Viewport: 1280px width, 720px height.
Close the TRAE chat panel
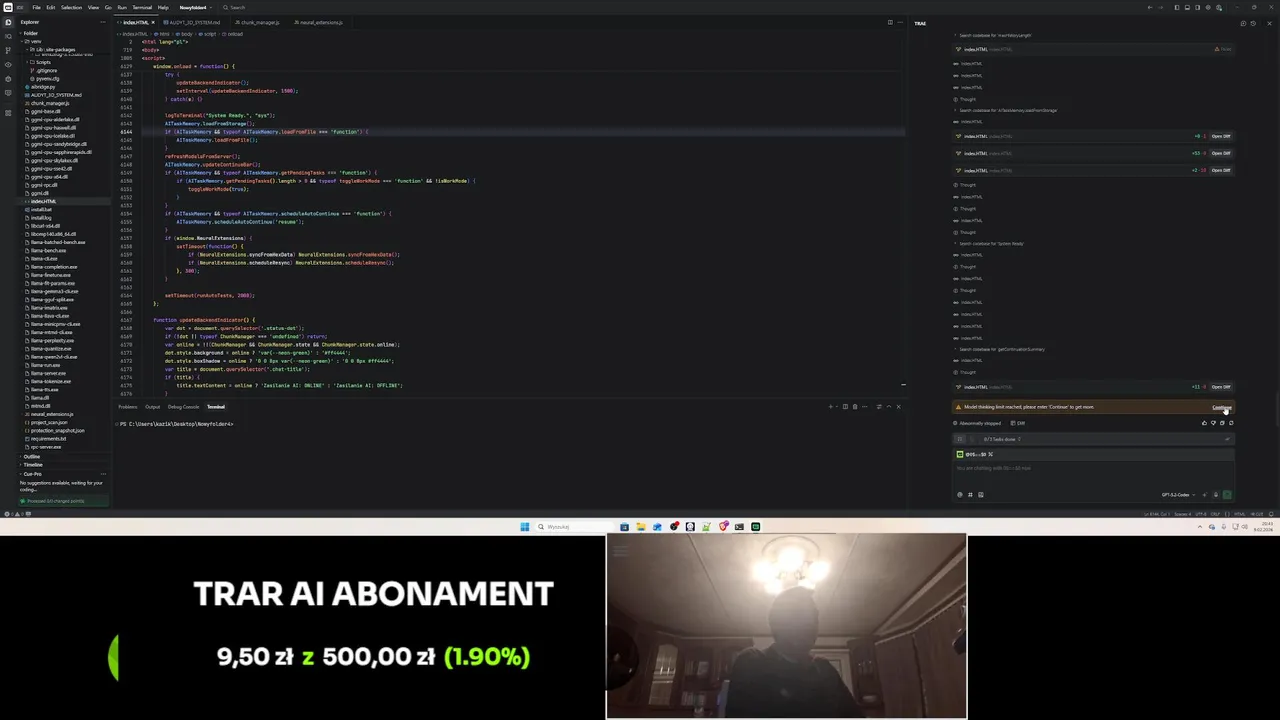[x=1269, y=23]
